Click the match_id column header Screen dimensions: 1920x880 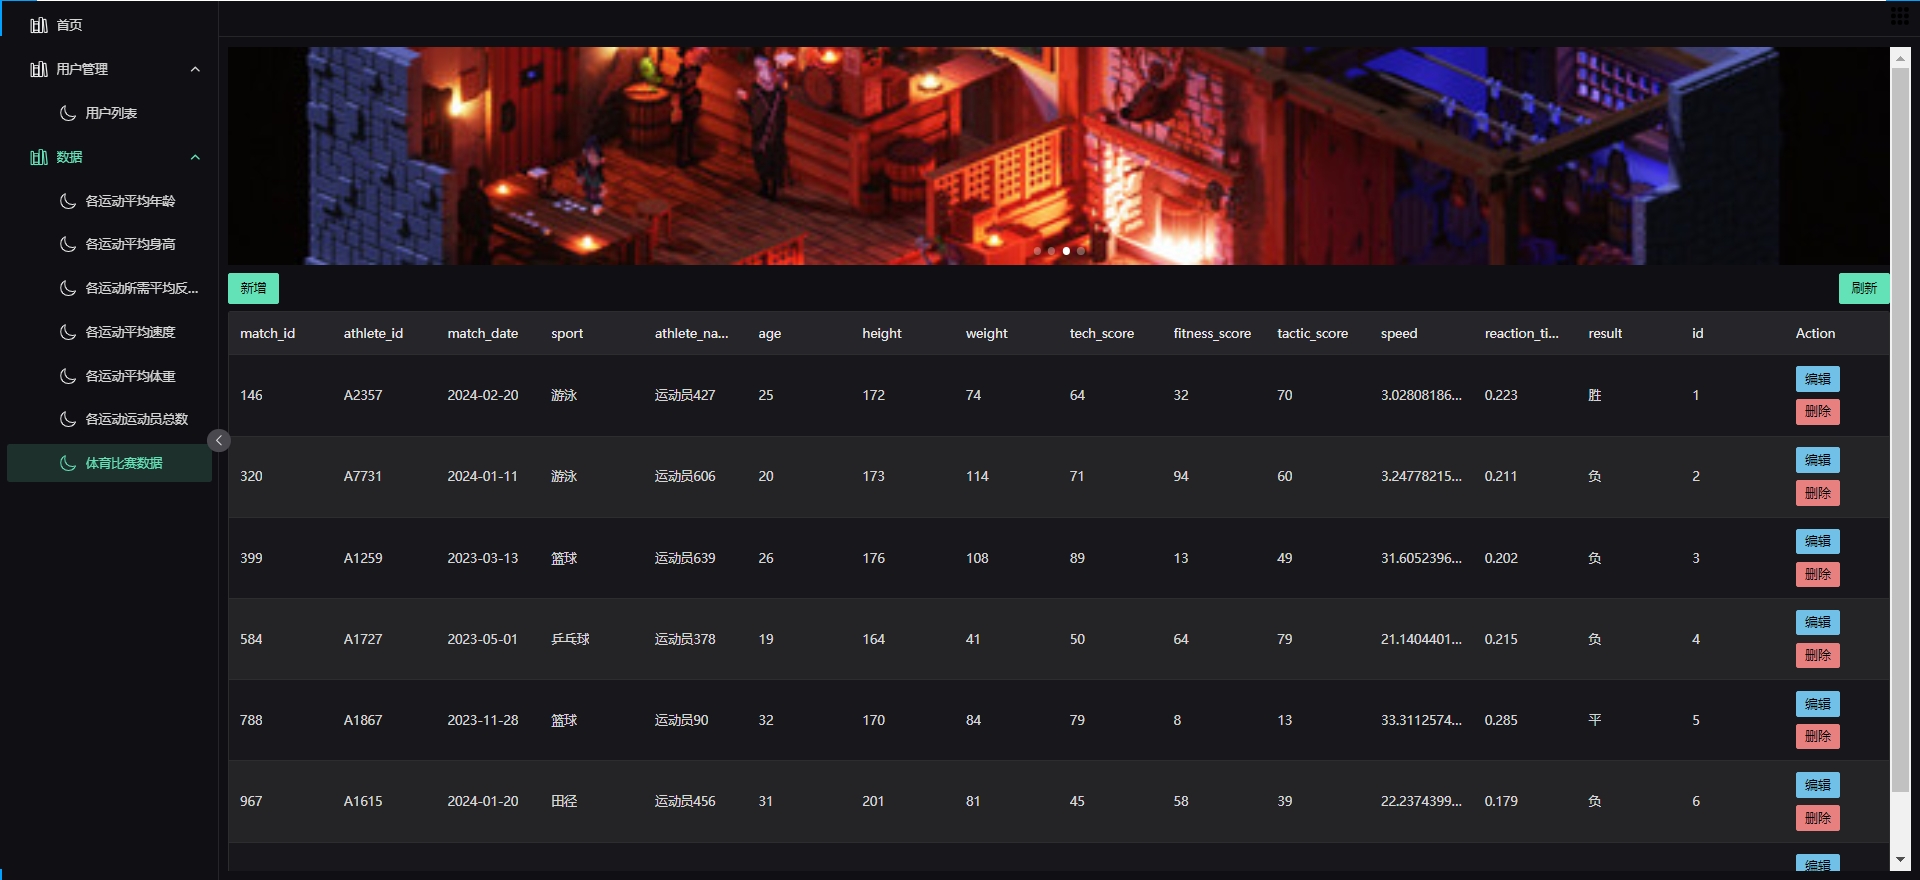pyautogui.click(x=267, y=334)
